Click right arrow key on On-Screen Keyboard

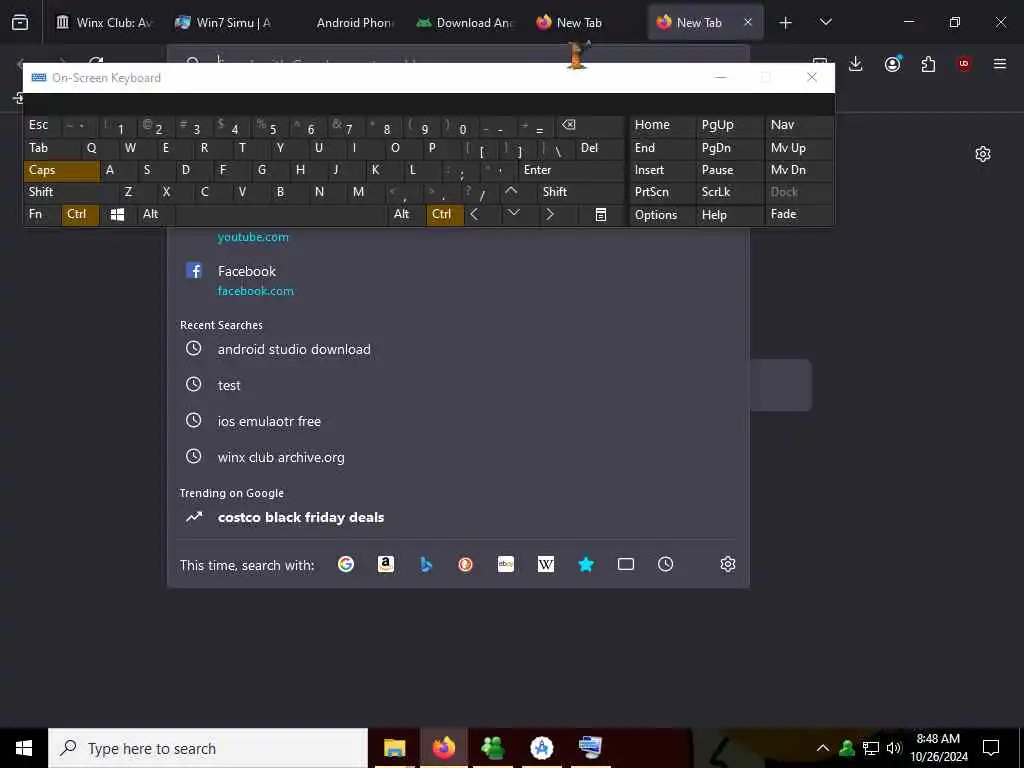[550, 215]
